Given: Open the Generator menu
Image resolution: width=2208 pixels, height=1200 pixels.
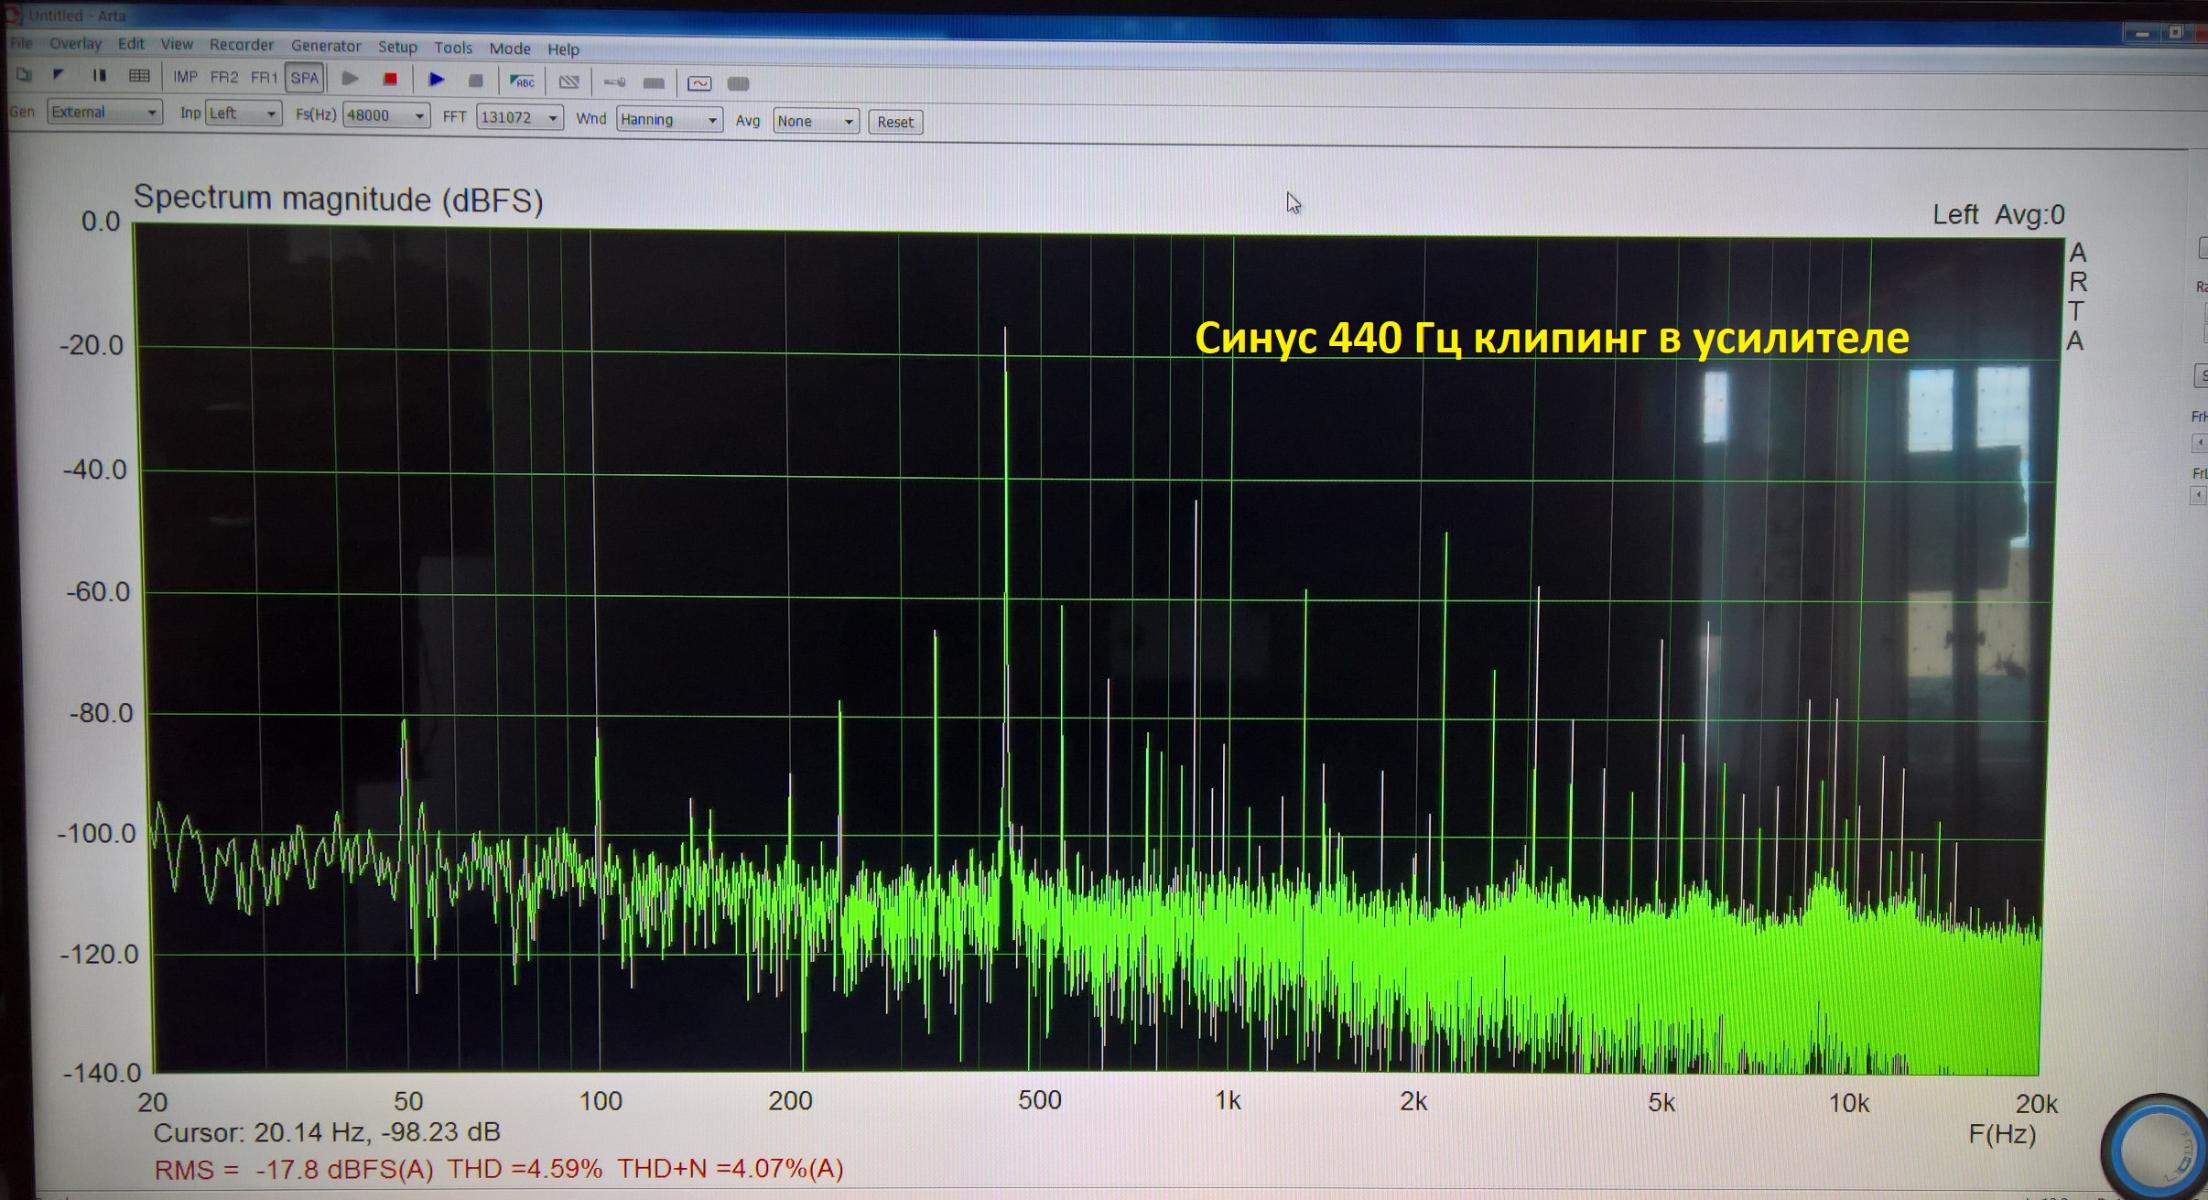Looking at the screenshot, I should pyautogui.click(x=326, y=46).
